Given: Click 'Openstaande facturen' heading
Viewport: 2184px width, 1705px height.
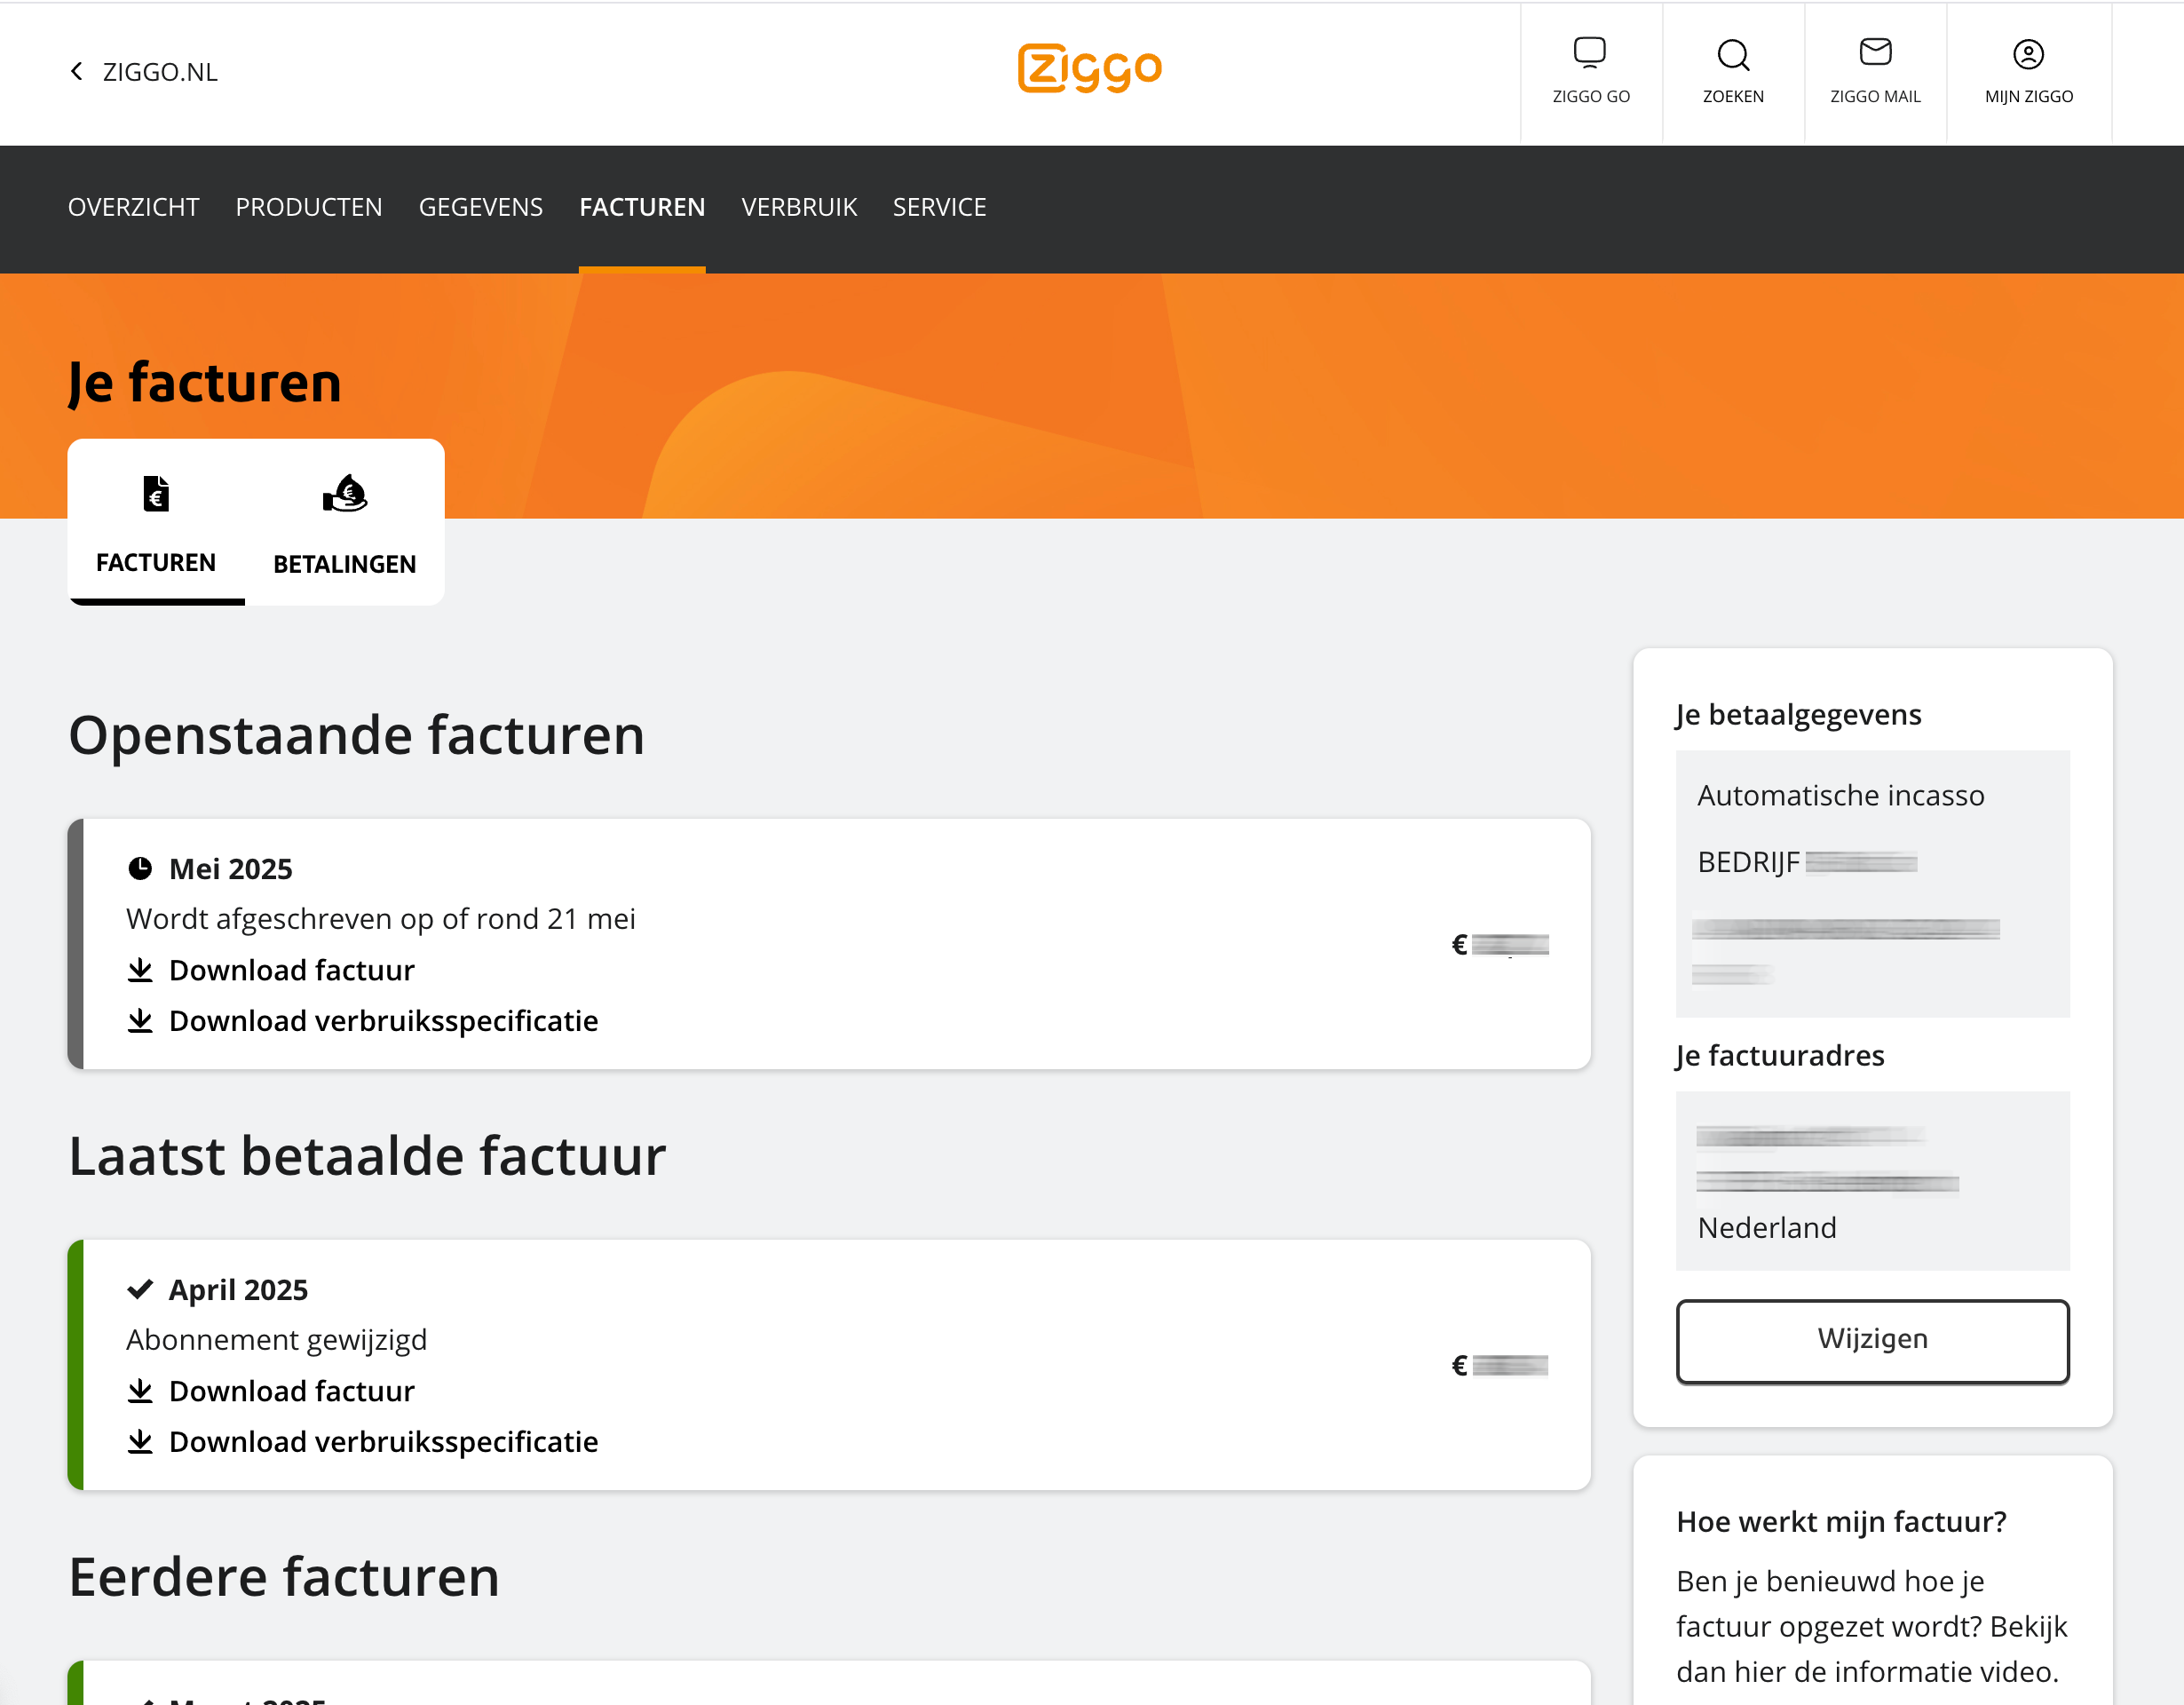Looking at the screenshot, I should (357, 735).
